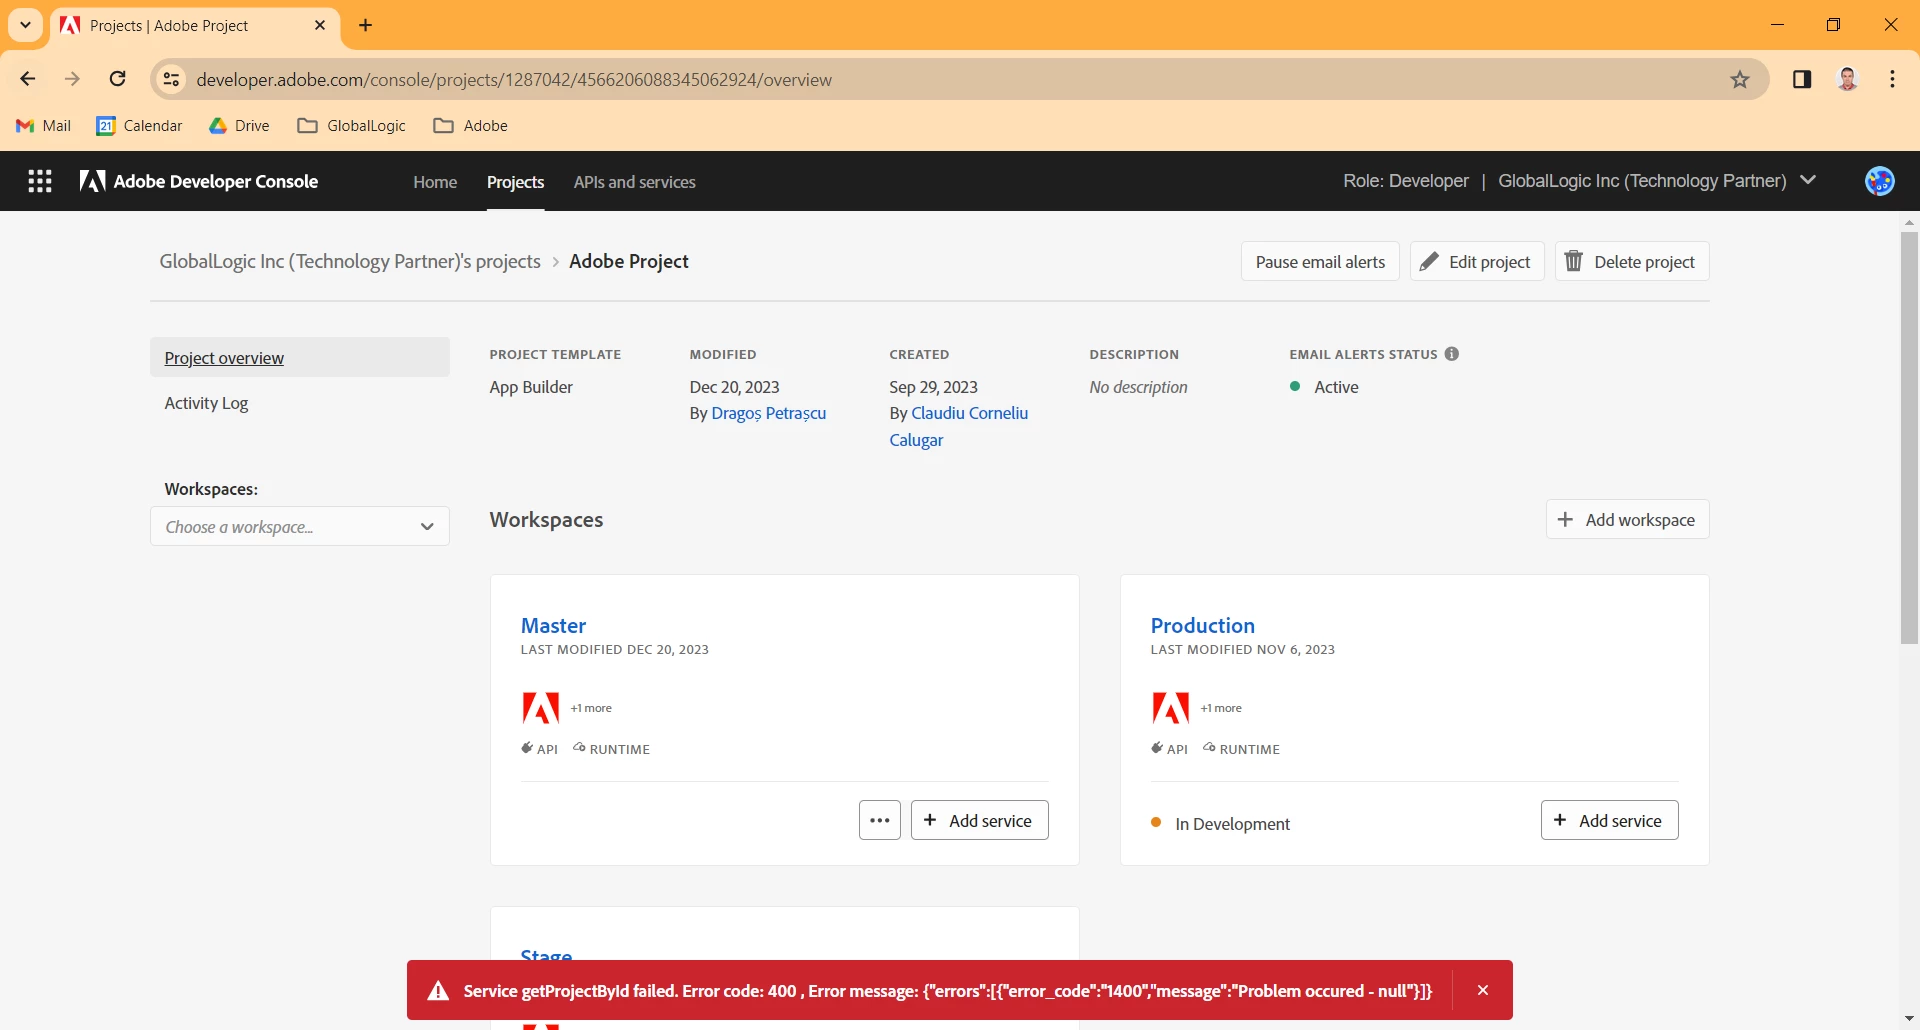View site information icon in address bar
The width and height of the screenshot is (1920, 1030).
(172, 79)
